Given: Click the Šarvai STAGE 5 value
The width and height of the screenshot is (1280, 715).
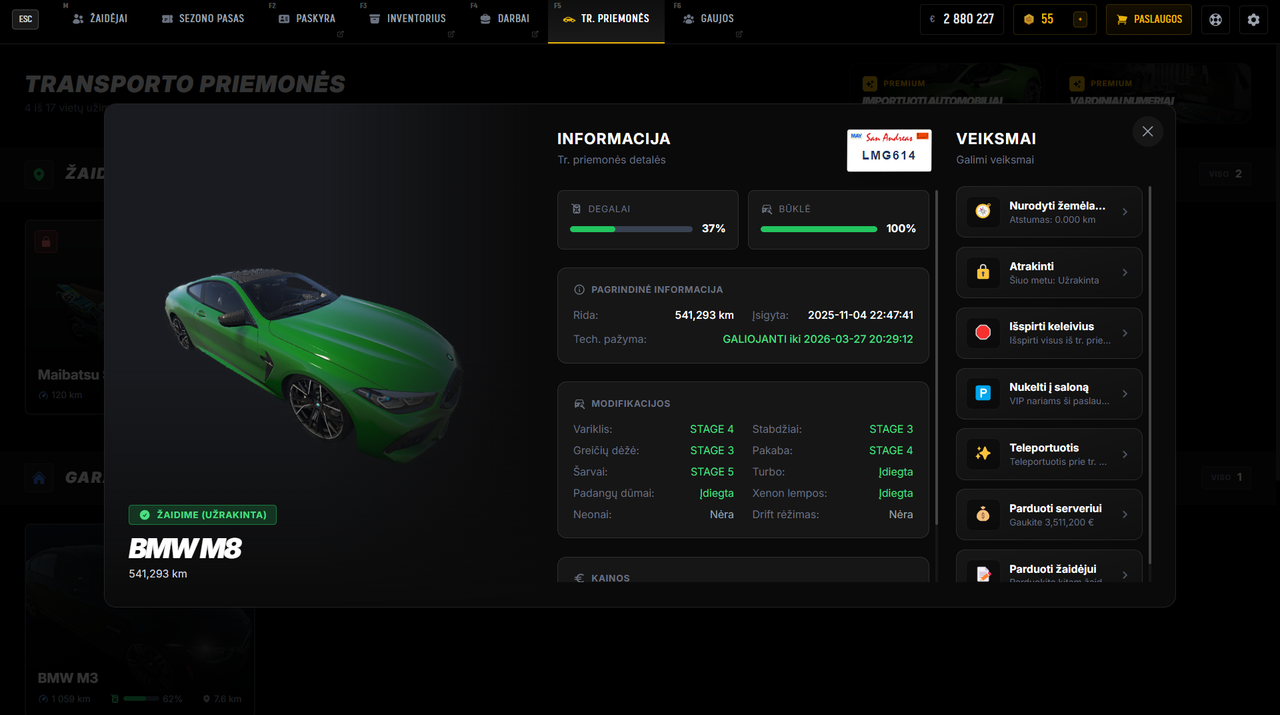Looking at the screenshot, I should pyautogui.click(x=712, y=472).
